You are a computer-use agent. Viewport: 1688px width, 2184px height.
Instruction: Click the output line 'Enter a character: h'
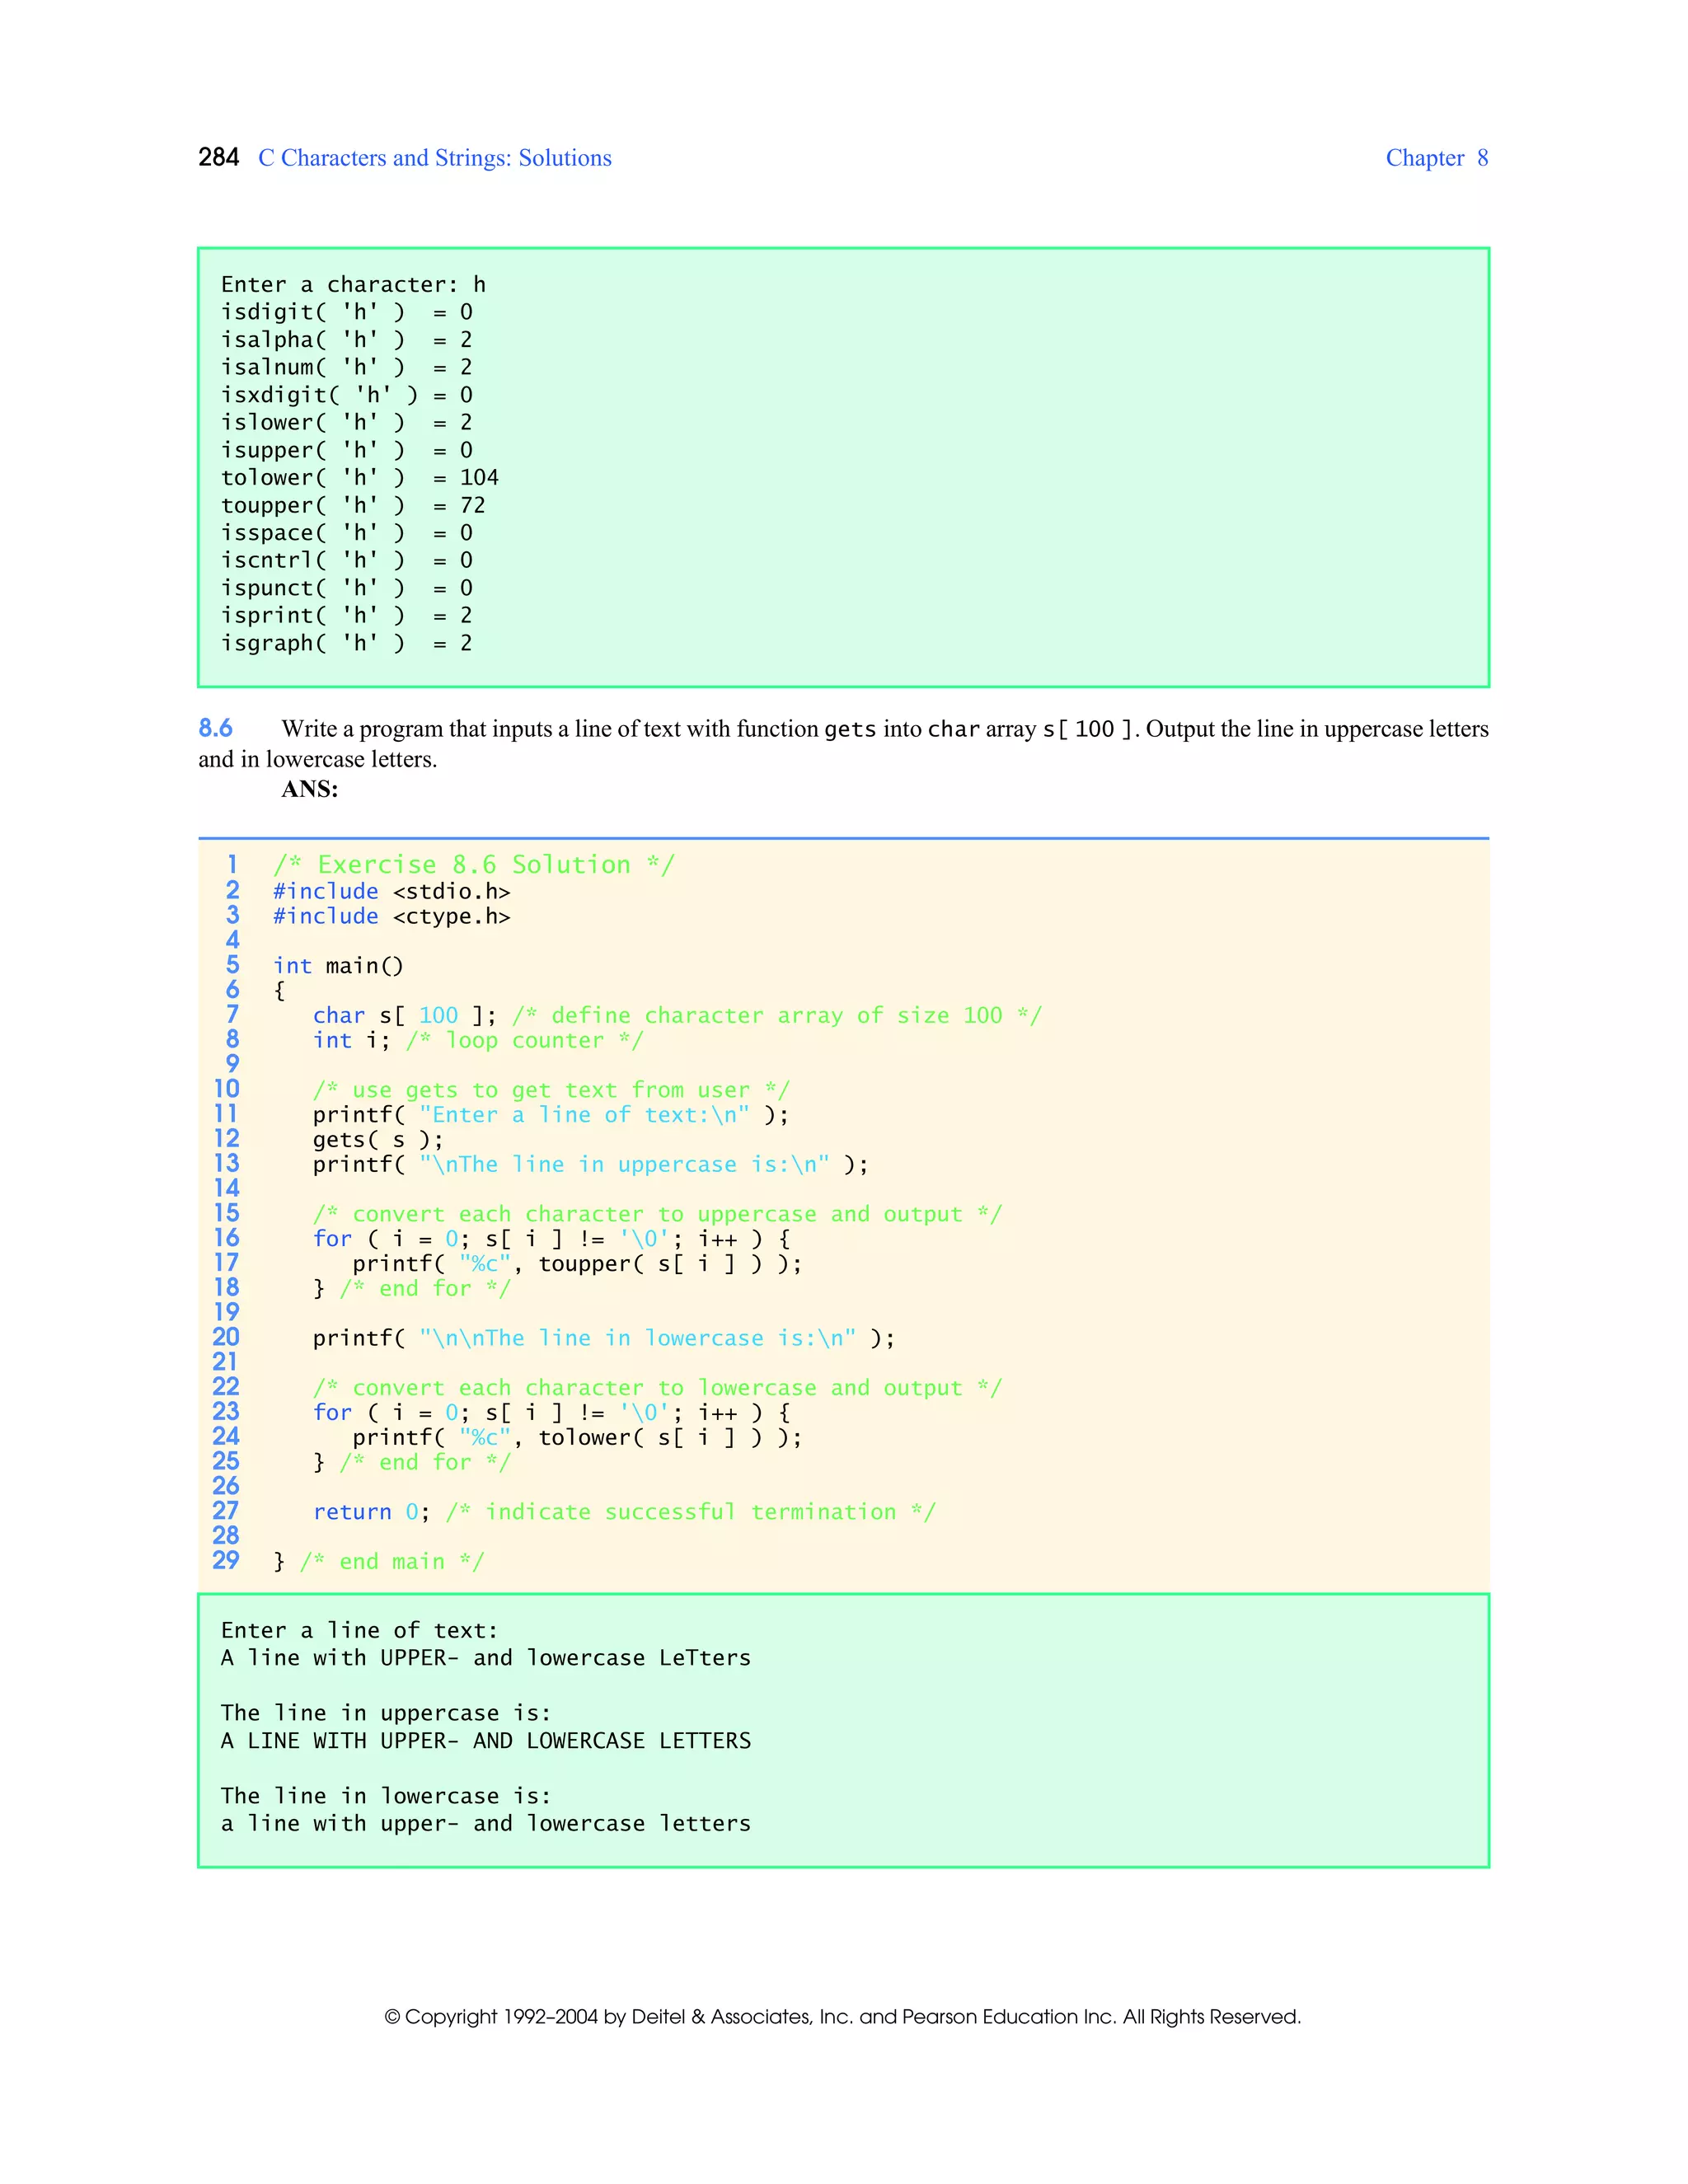[353, 285]
